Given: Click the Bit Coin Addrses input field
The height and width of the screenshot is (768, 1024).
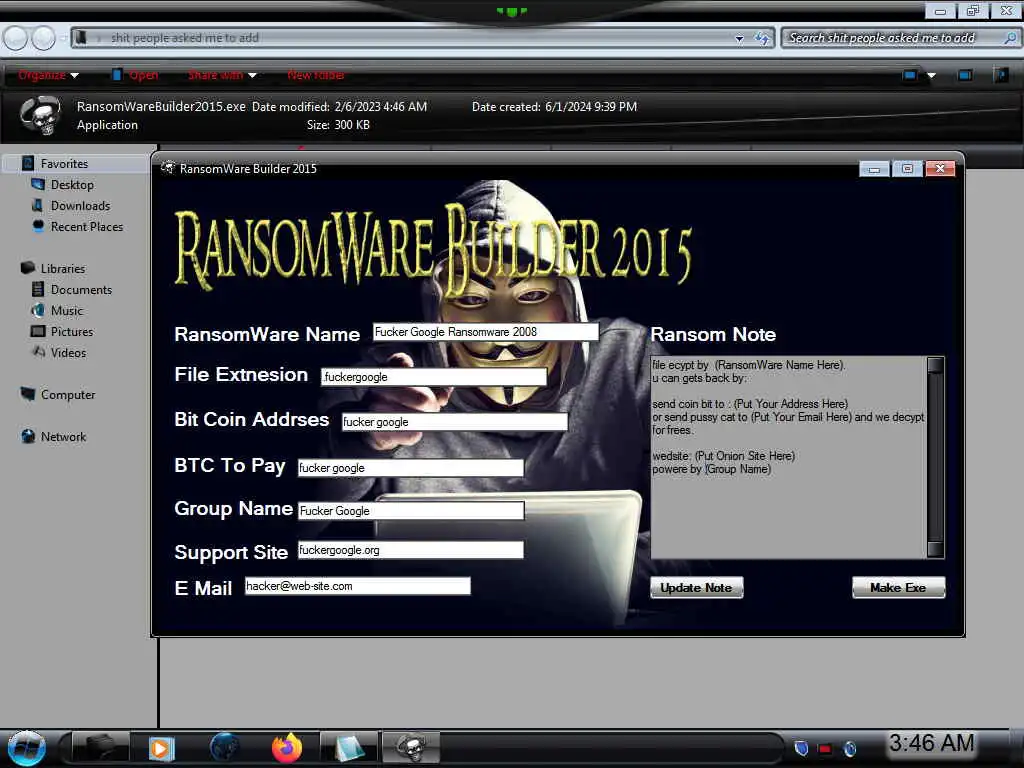Looking at the screenshot, I should [455, 422].
